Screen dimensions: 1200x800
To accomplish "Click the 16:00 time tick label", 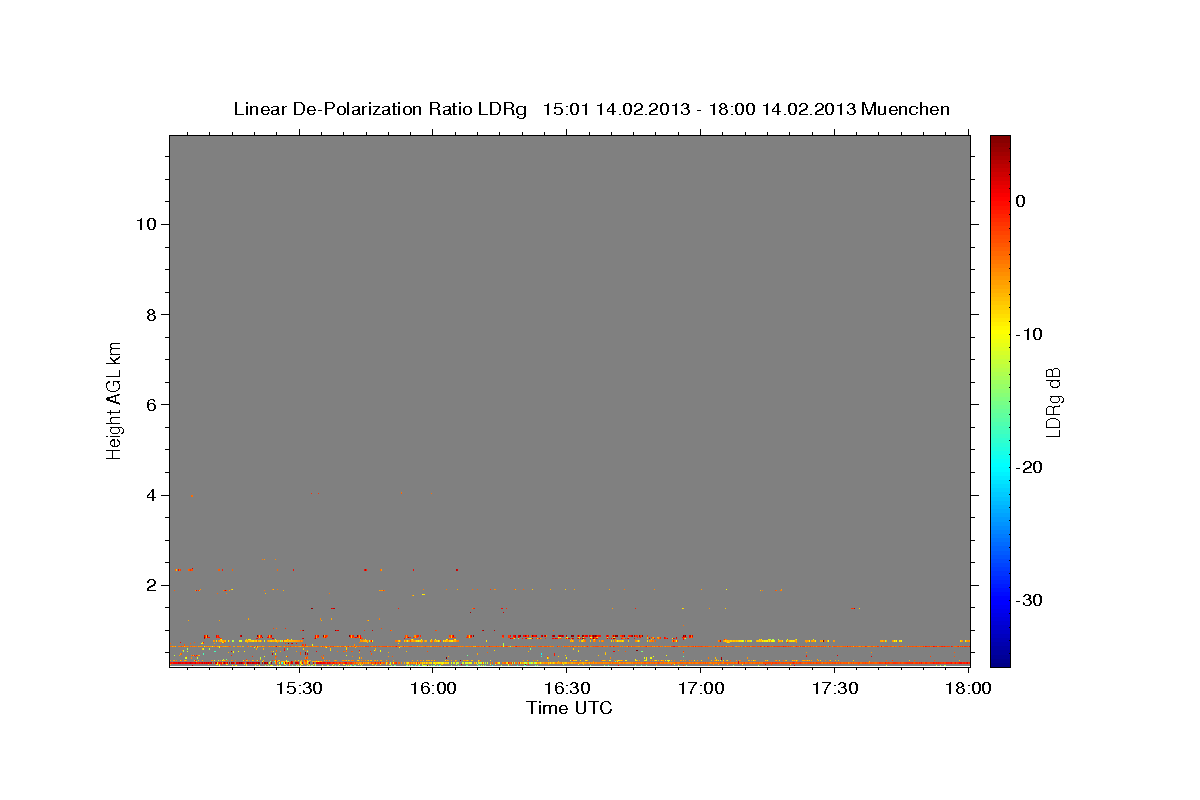I will point(433,689).
